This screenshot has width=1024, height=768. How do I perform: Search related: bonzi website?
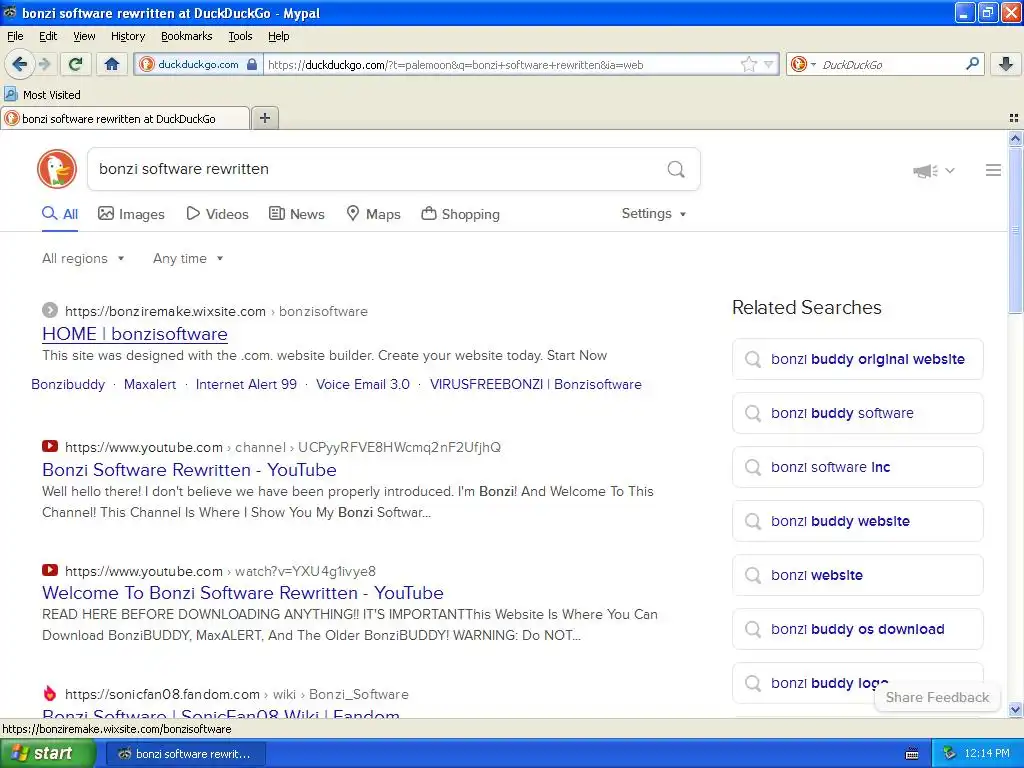[857, 575]
